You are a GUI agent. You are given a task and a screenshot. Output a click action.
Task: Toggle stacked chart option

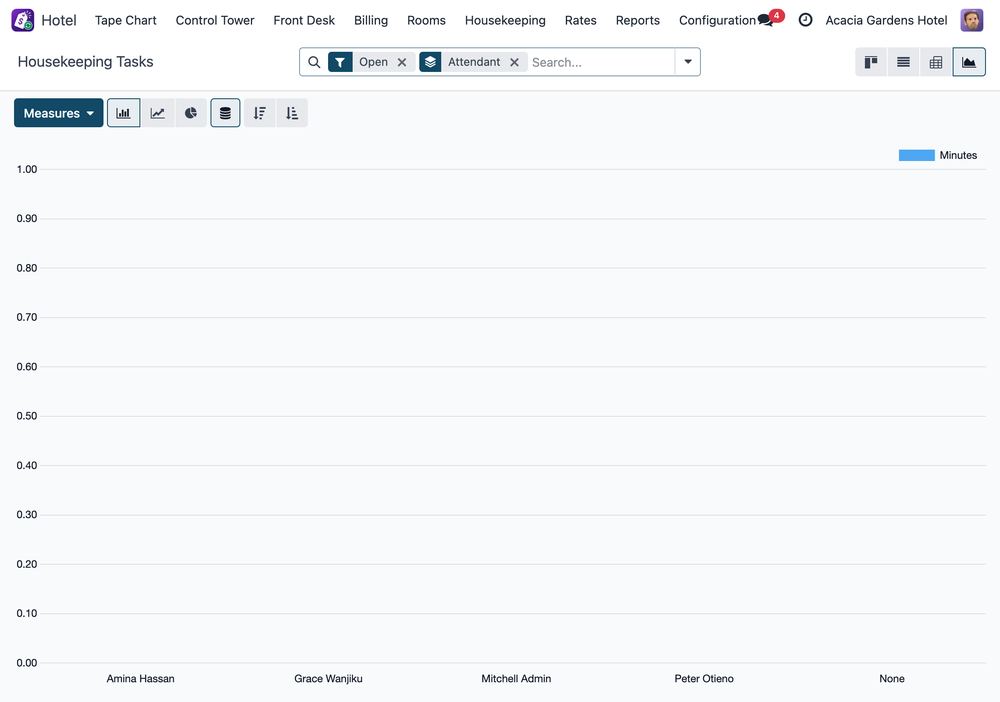coord(225,113)
